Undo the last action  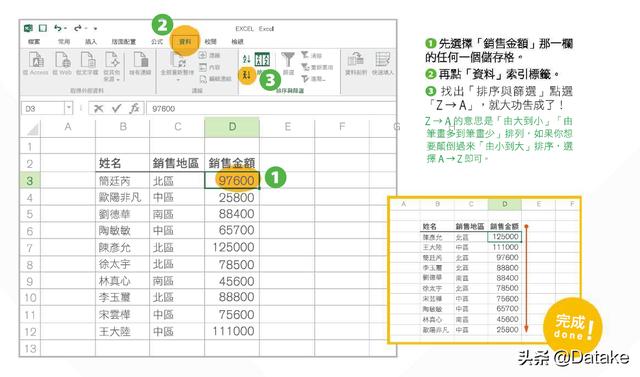coord(58,28)
